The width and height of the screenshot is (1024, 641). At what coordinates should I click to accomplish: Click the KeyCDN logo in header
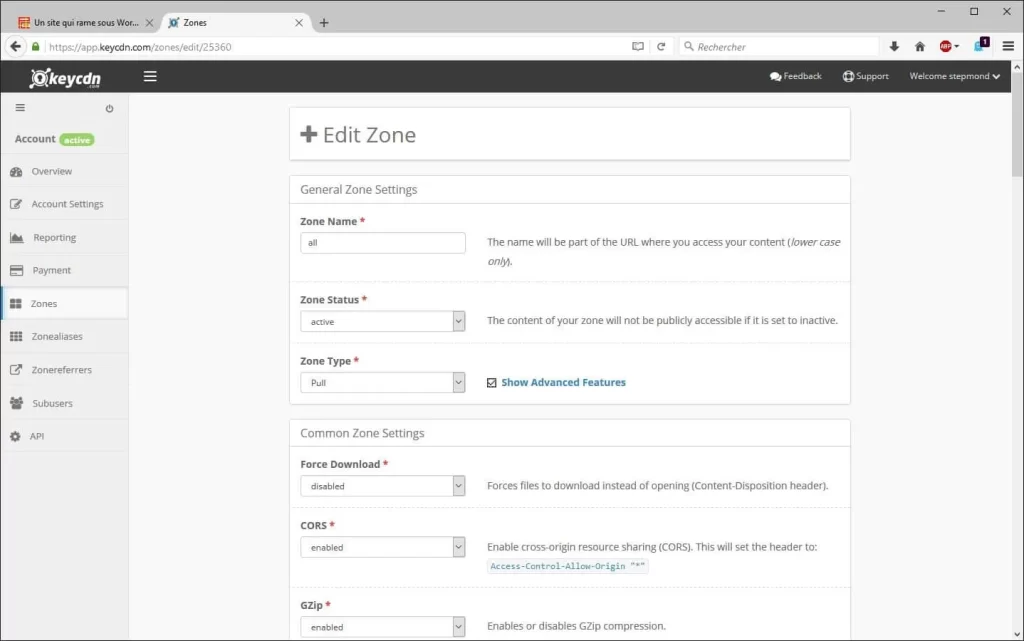click(x=65, y=78)
